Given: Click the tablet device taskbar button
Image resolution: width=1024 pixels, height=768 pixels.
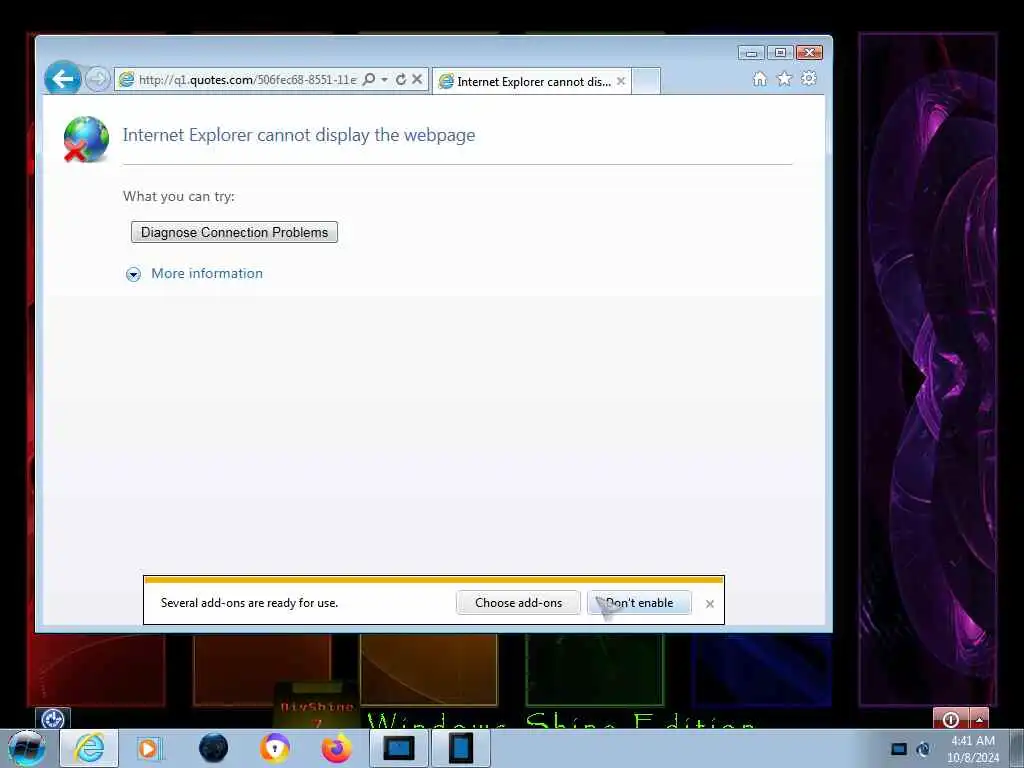Looking at the screenshot, I should tap(460, 748).
